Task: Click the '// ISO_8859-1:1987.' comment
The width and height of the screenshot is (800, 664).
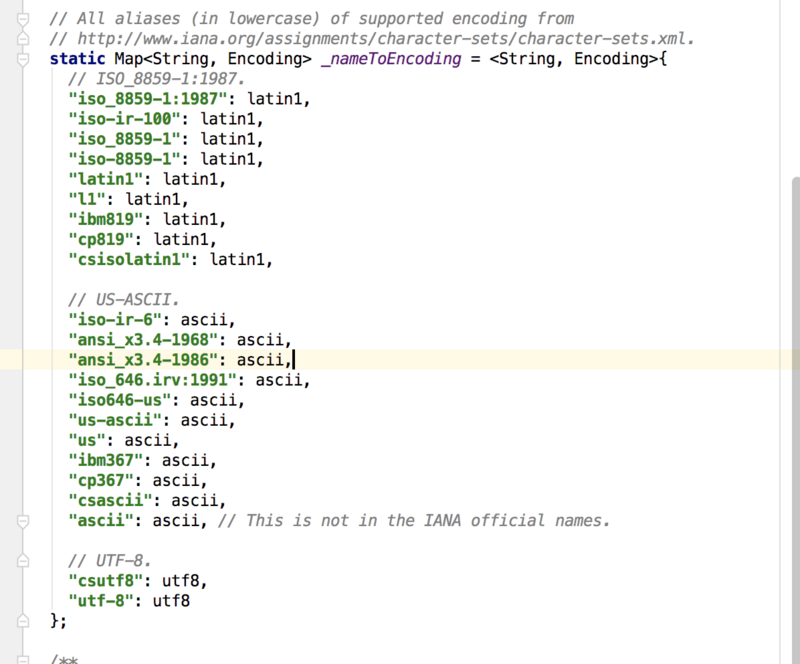Action: click(x=157, y=79)
